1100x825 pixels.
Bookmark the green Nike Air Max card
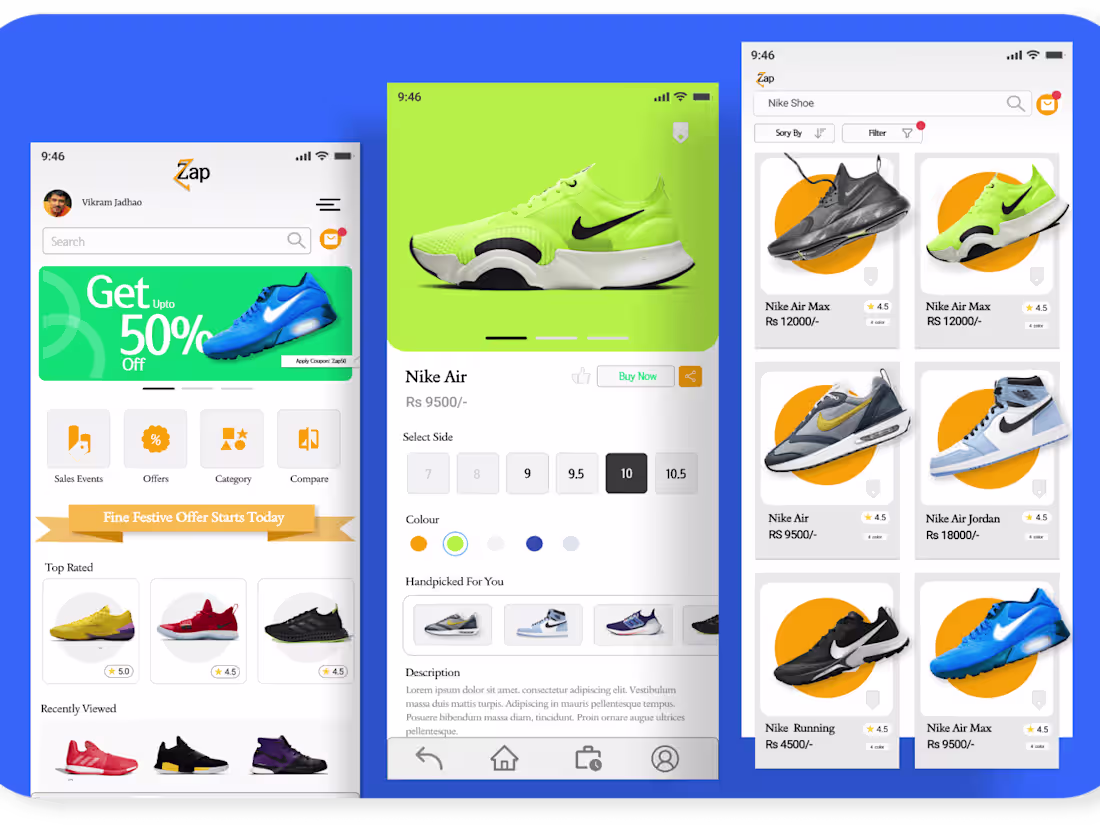(x=1037, y=276)
